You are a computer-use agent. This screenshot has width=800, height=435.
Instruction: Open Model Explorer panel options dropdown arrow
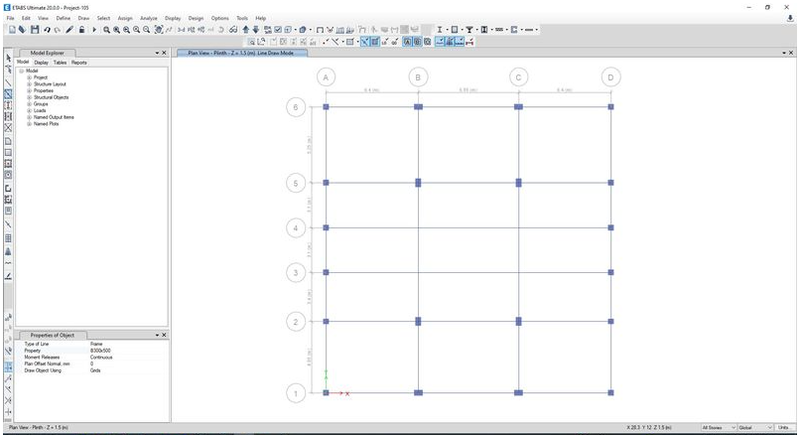point(157,53)
